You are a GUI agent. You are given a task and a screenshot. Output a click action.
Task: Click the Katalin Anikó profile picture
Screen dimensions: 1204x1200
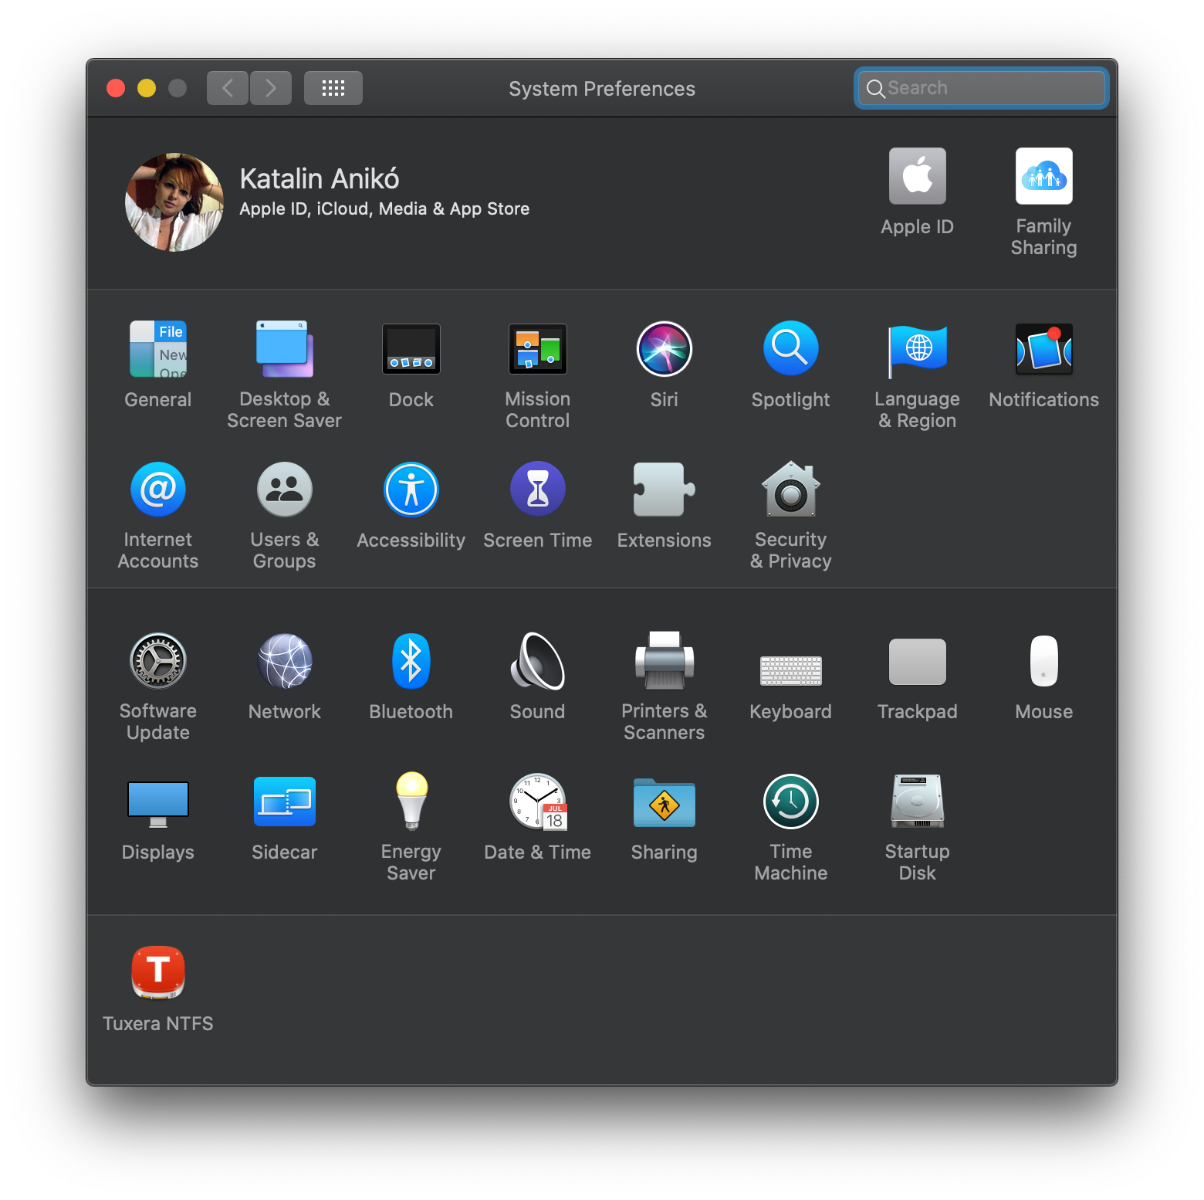click(174, 202)
